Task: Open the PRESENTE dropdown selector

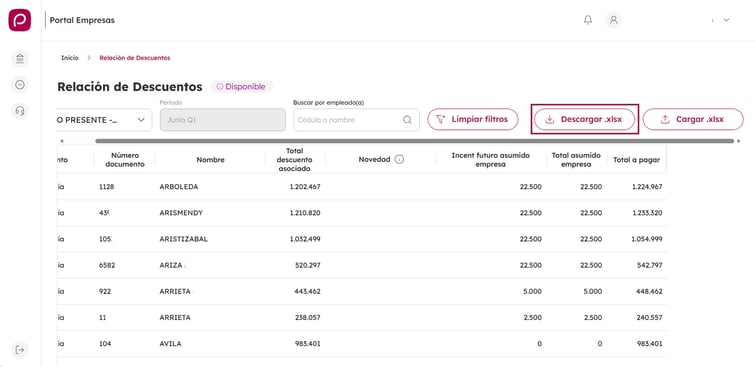Action: coord(104,120)
